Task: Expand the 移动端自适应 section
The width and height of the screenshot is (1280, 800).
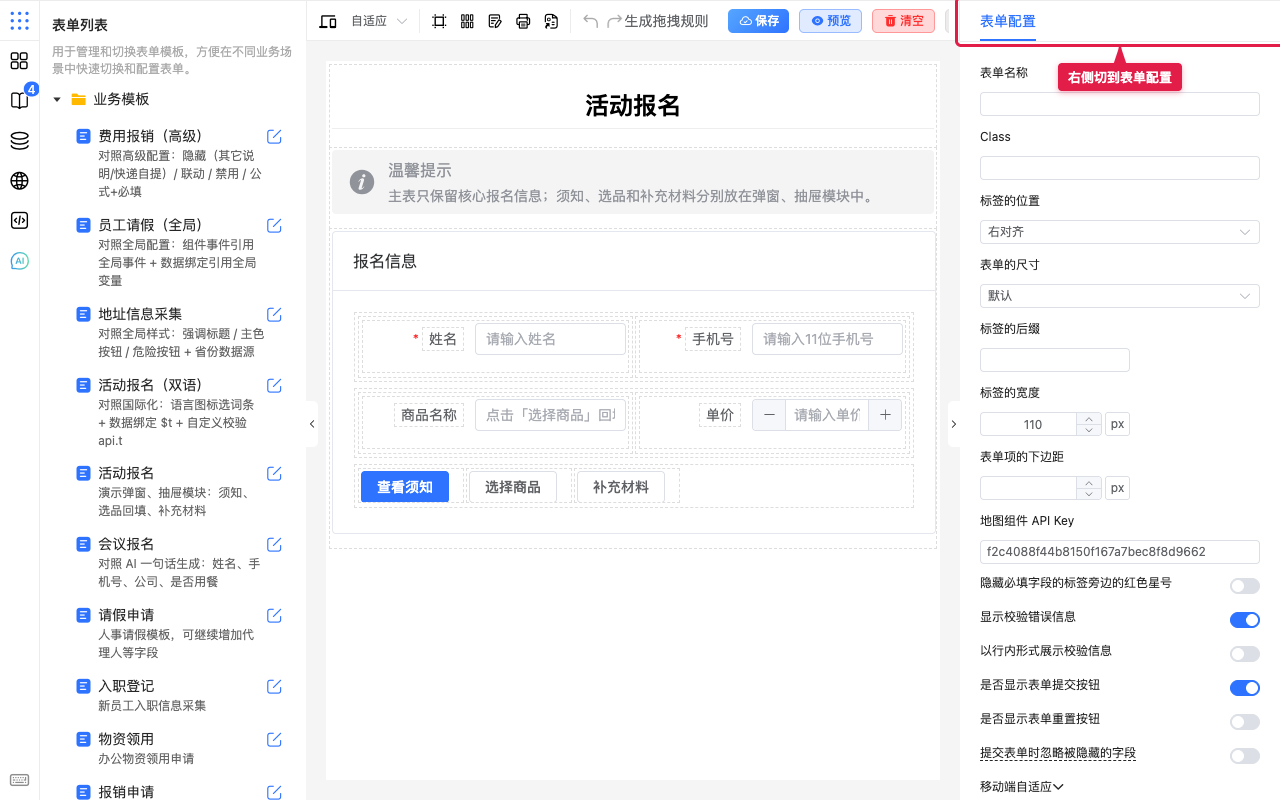Action: pyautogui.click(x=1022, y=787)
